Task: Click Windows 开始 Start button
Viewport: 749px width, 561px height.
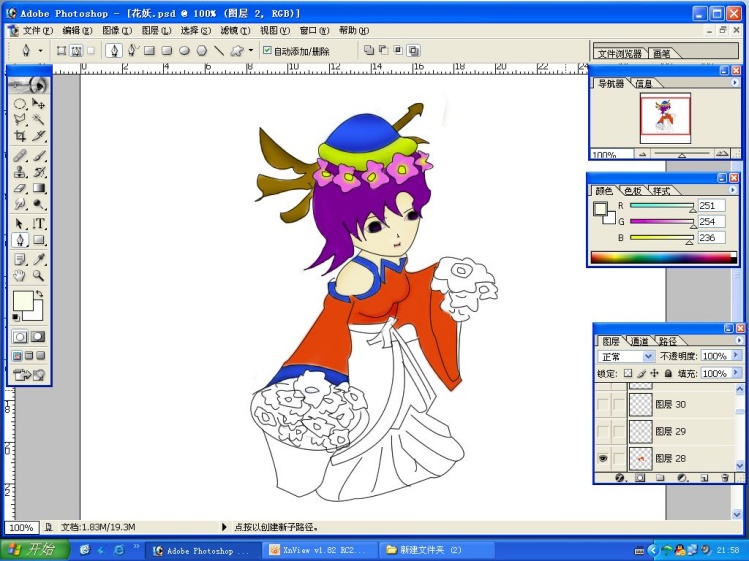Action: pos(34,550)
